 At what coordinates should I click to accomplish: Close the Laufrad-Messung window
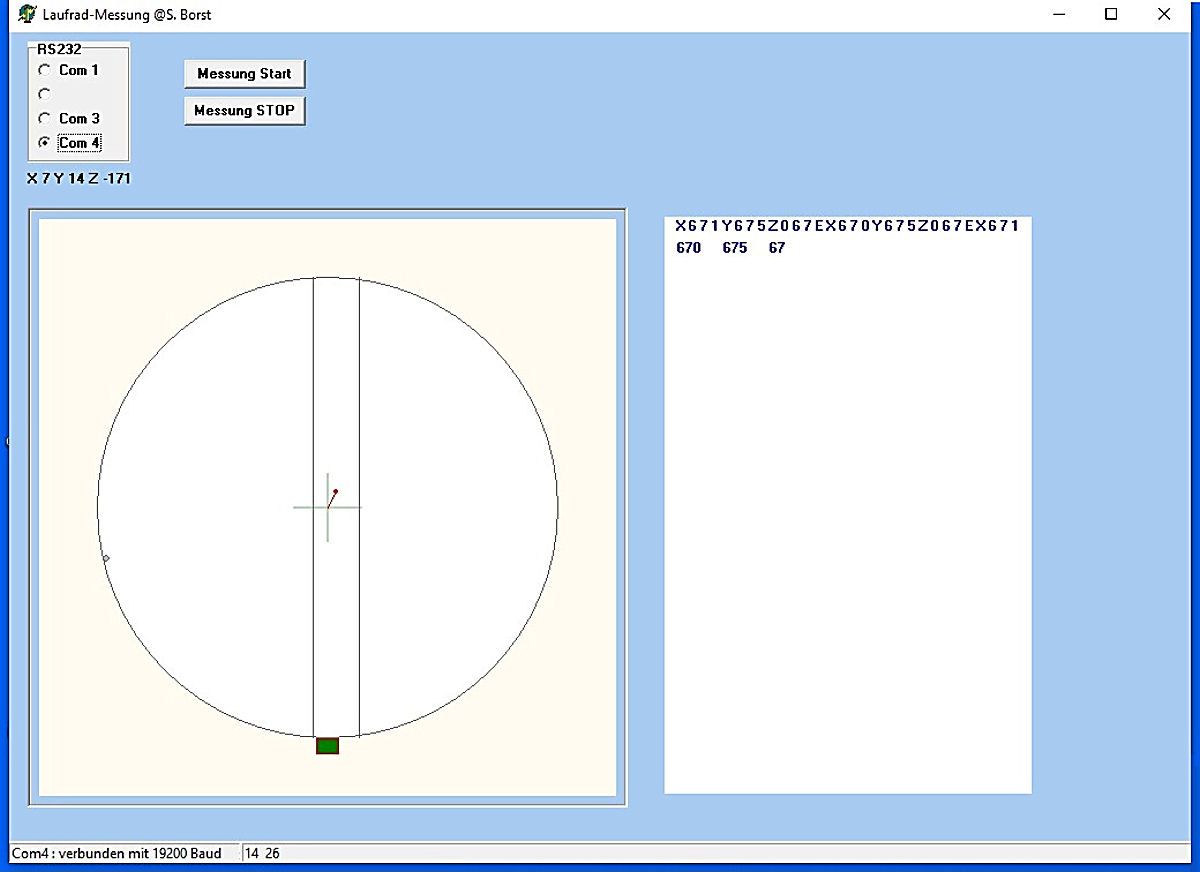1163,14
